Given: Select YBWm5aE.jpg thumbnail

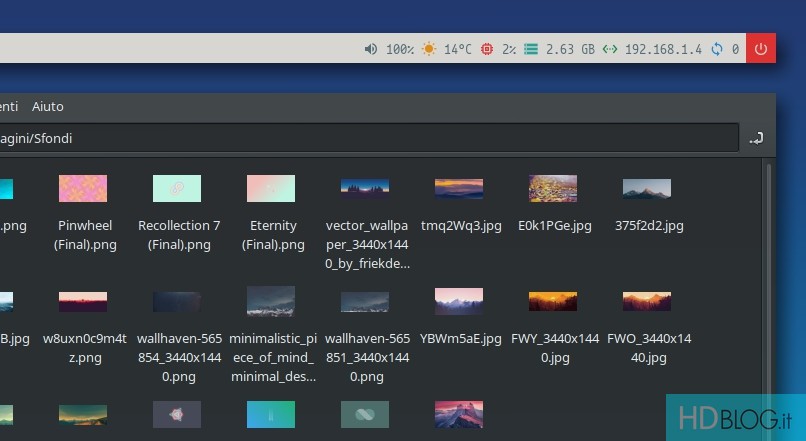Looking at the screenshot, I should click(x=459, y=301).
